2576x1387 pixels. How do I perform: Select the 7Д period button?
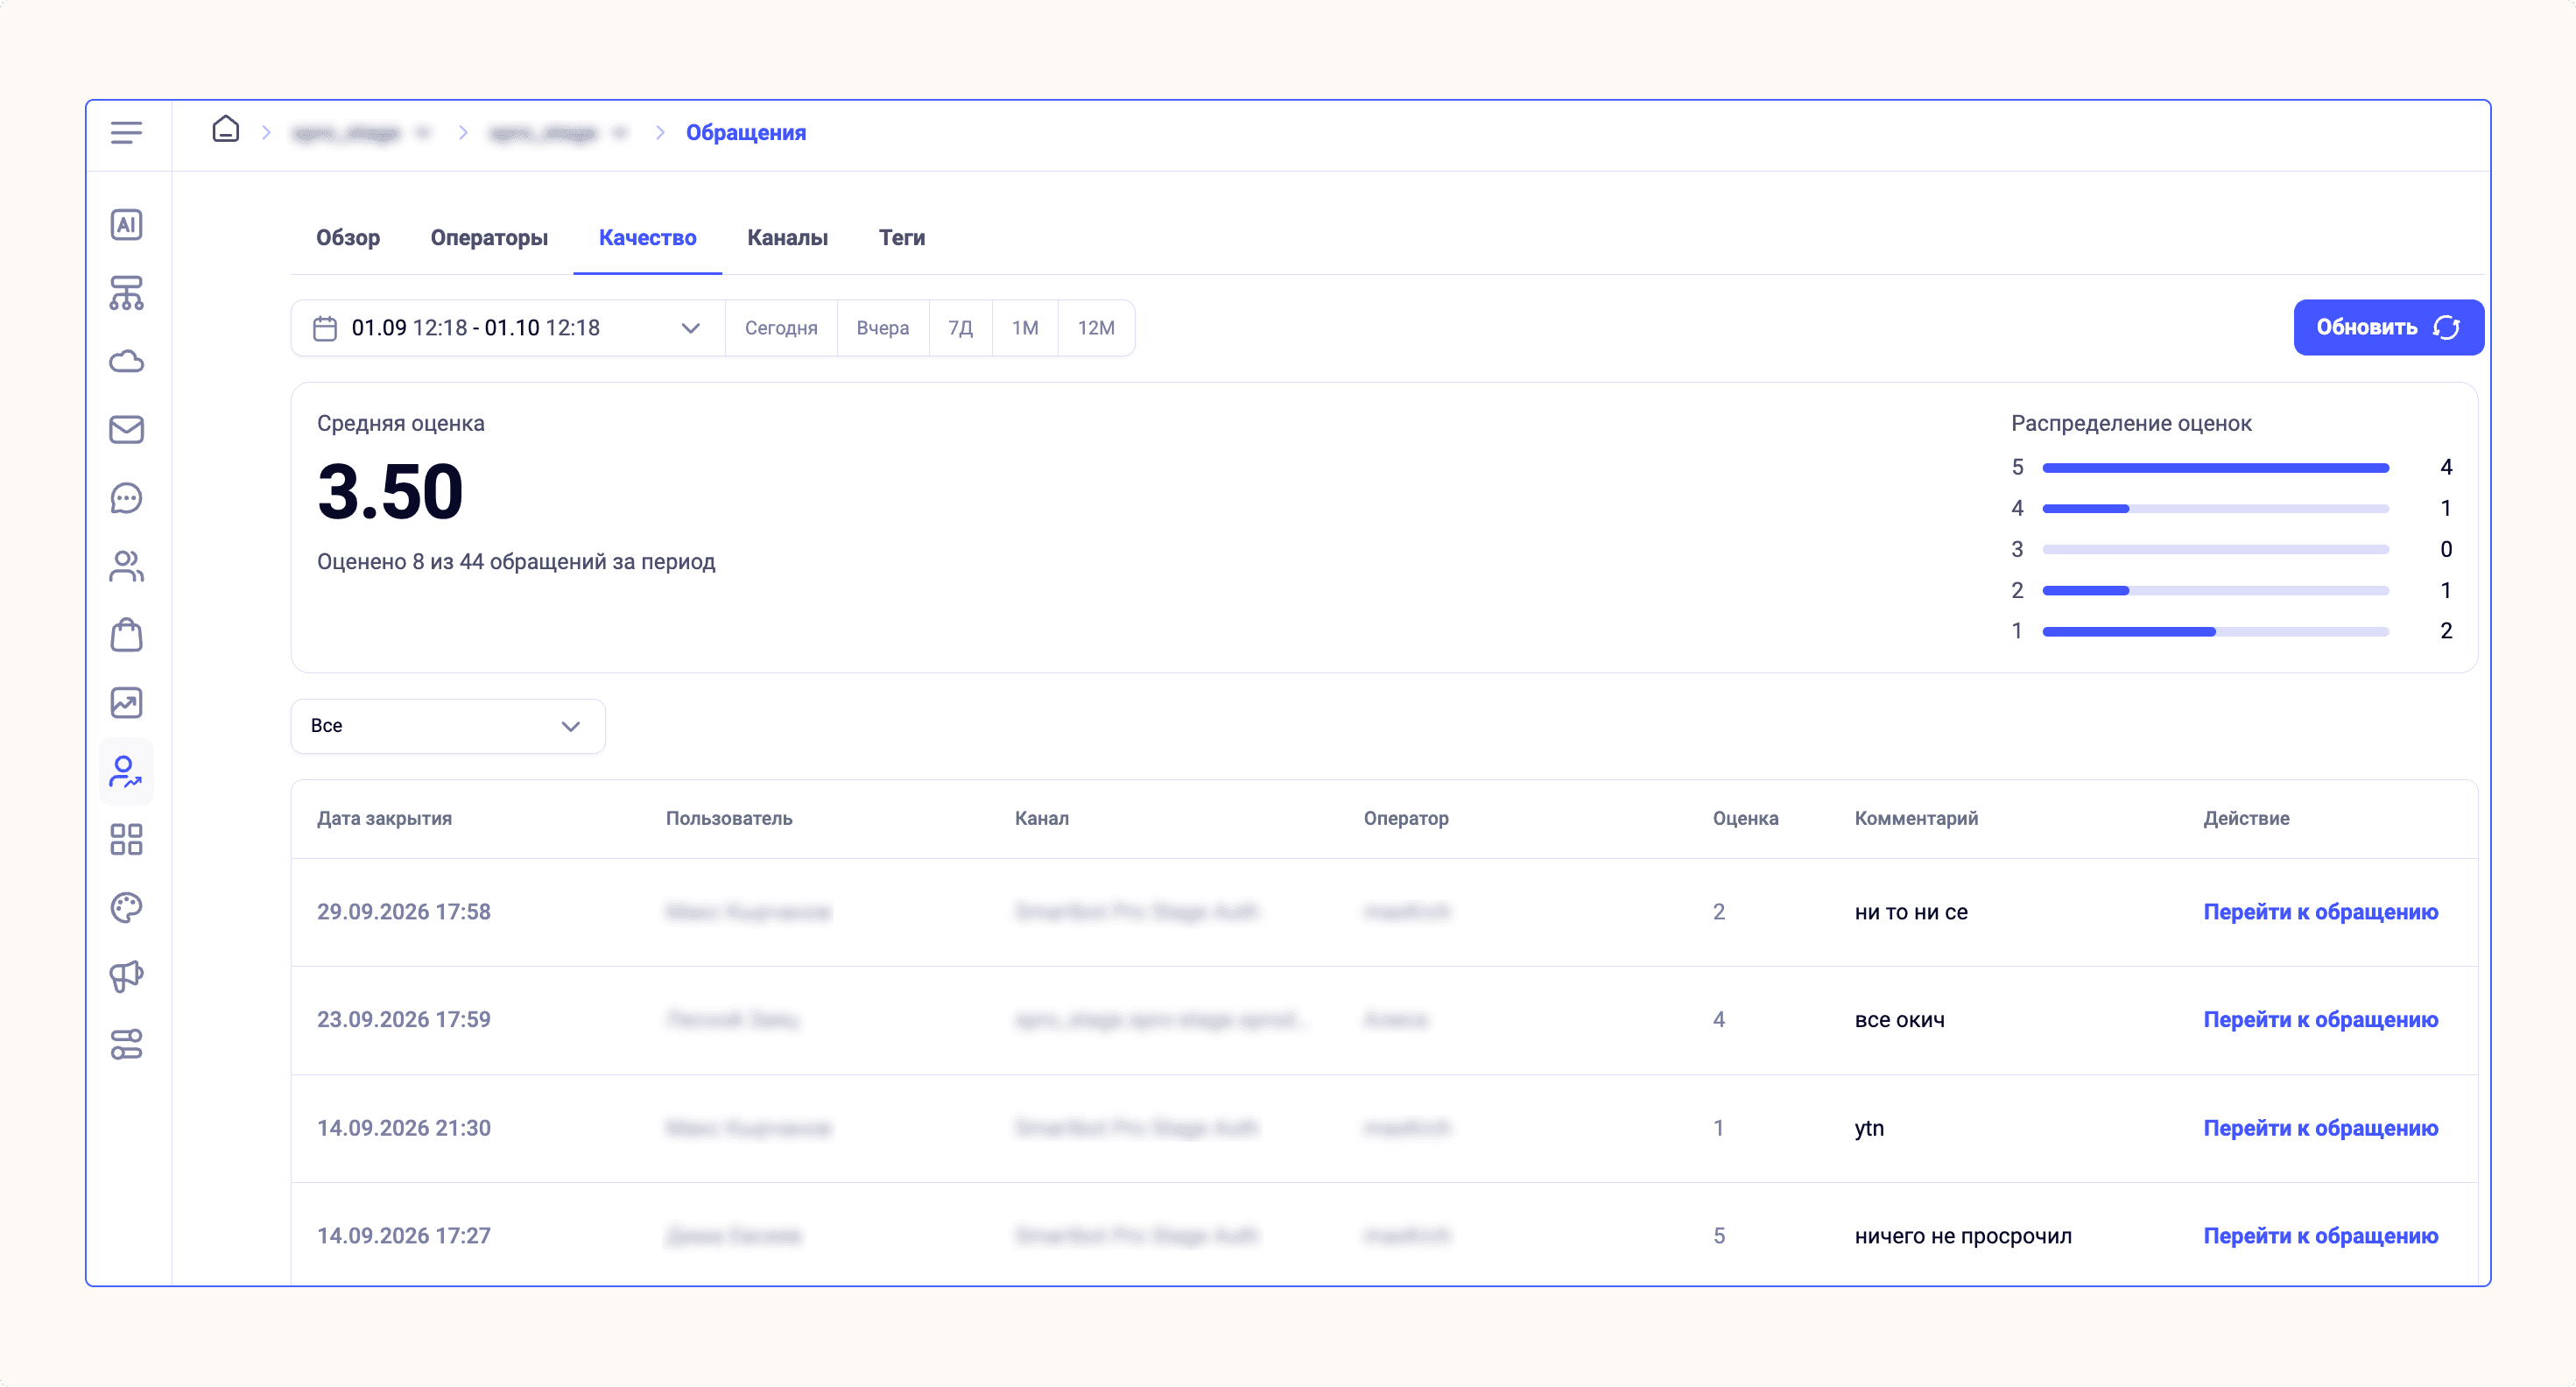(x=961, y=328)
